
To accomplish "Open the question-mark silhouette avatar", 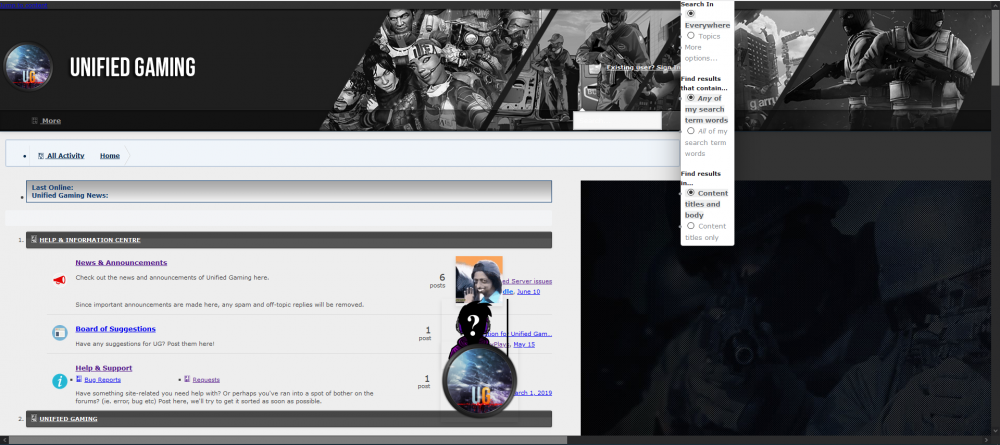I will click(x=473, y=327).
